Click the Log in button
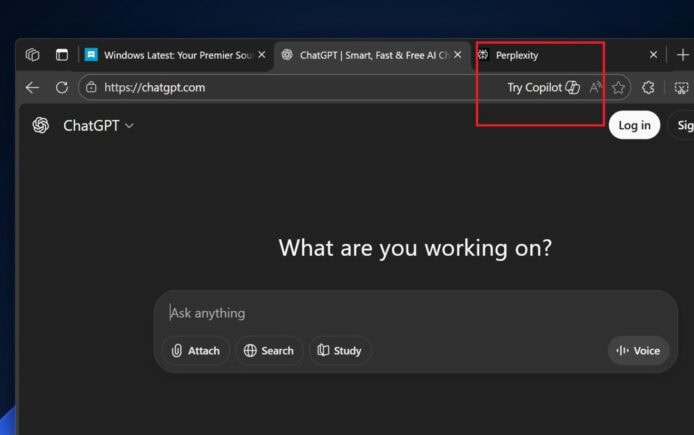694x435 pixels. (x=634, y=125)
